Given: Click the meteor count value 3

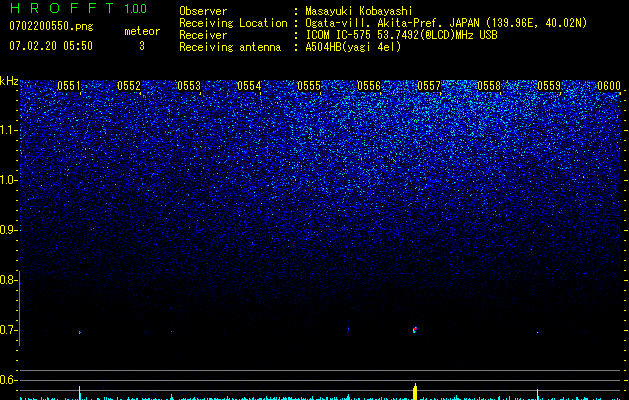Looking at the screenshot, I should pyautogui.click(x=142, y=46).
